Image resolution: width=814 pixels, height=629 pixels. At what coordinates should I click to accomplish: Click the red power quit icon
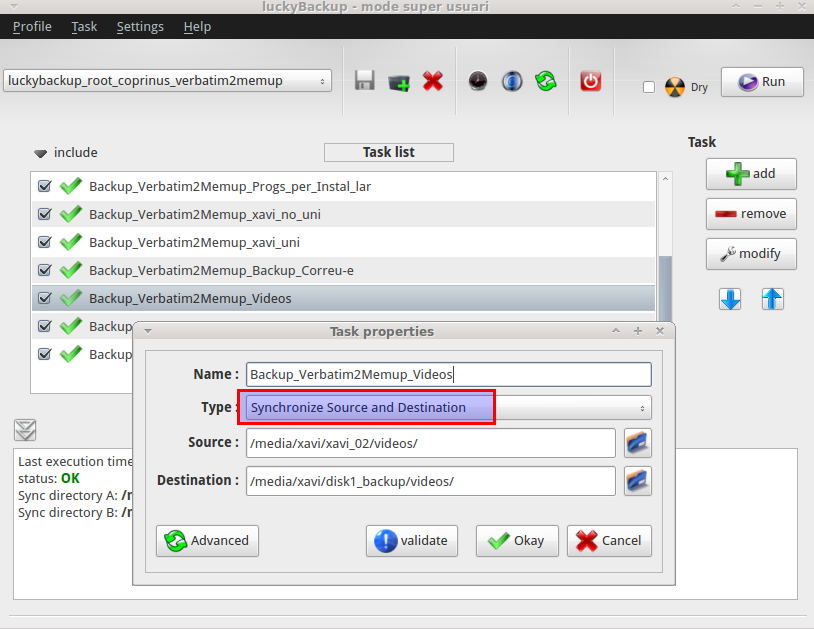pos(591,81)
